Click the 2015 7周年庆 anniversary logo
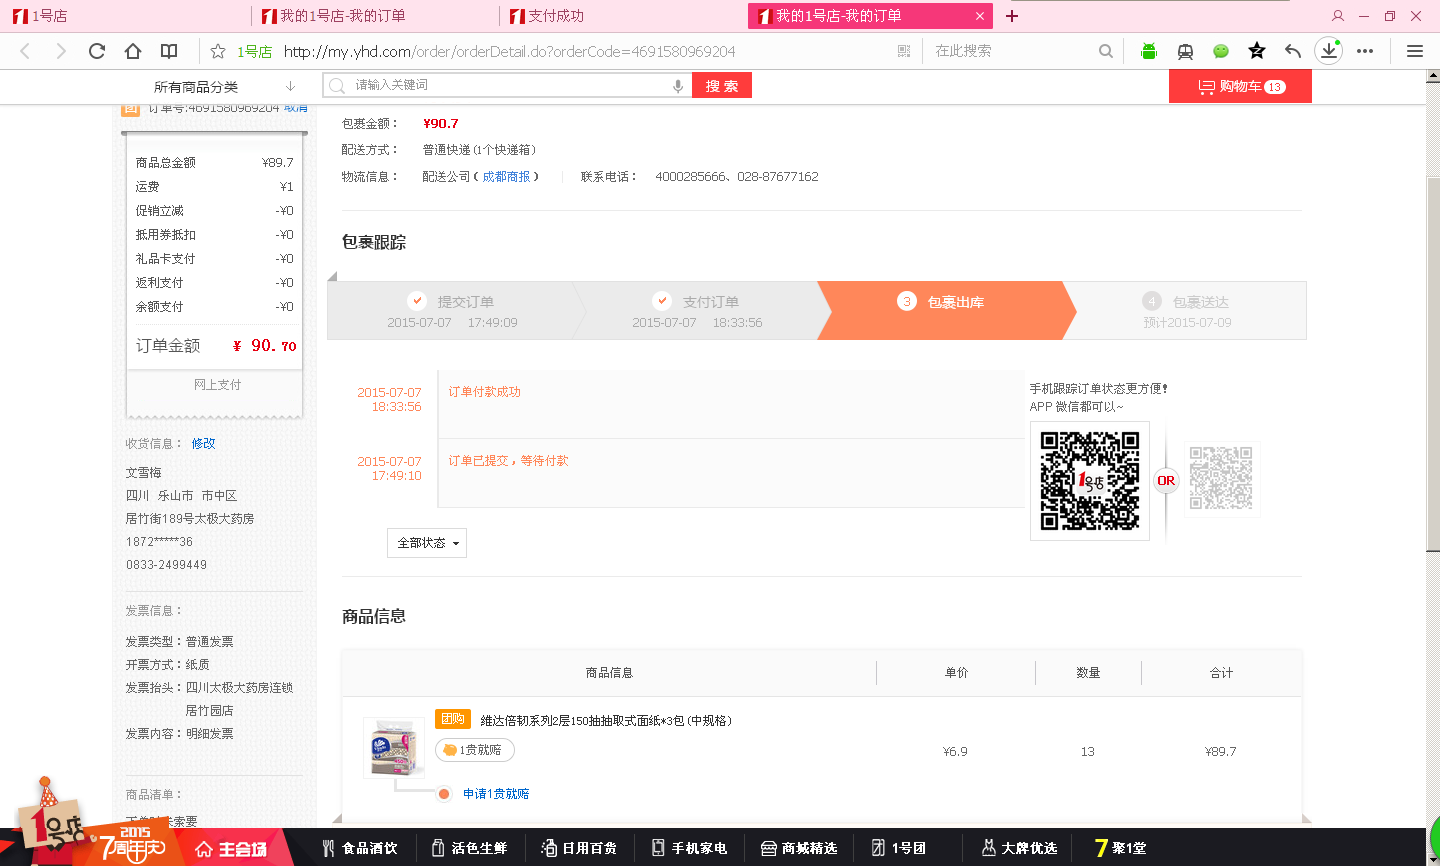1440x866 pixels. (x=134, y=844)
